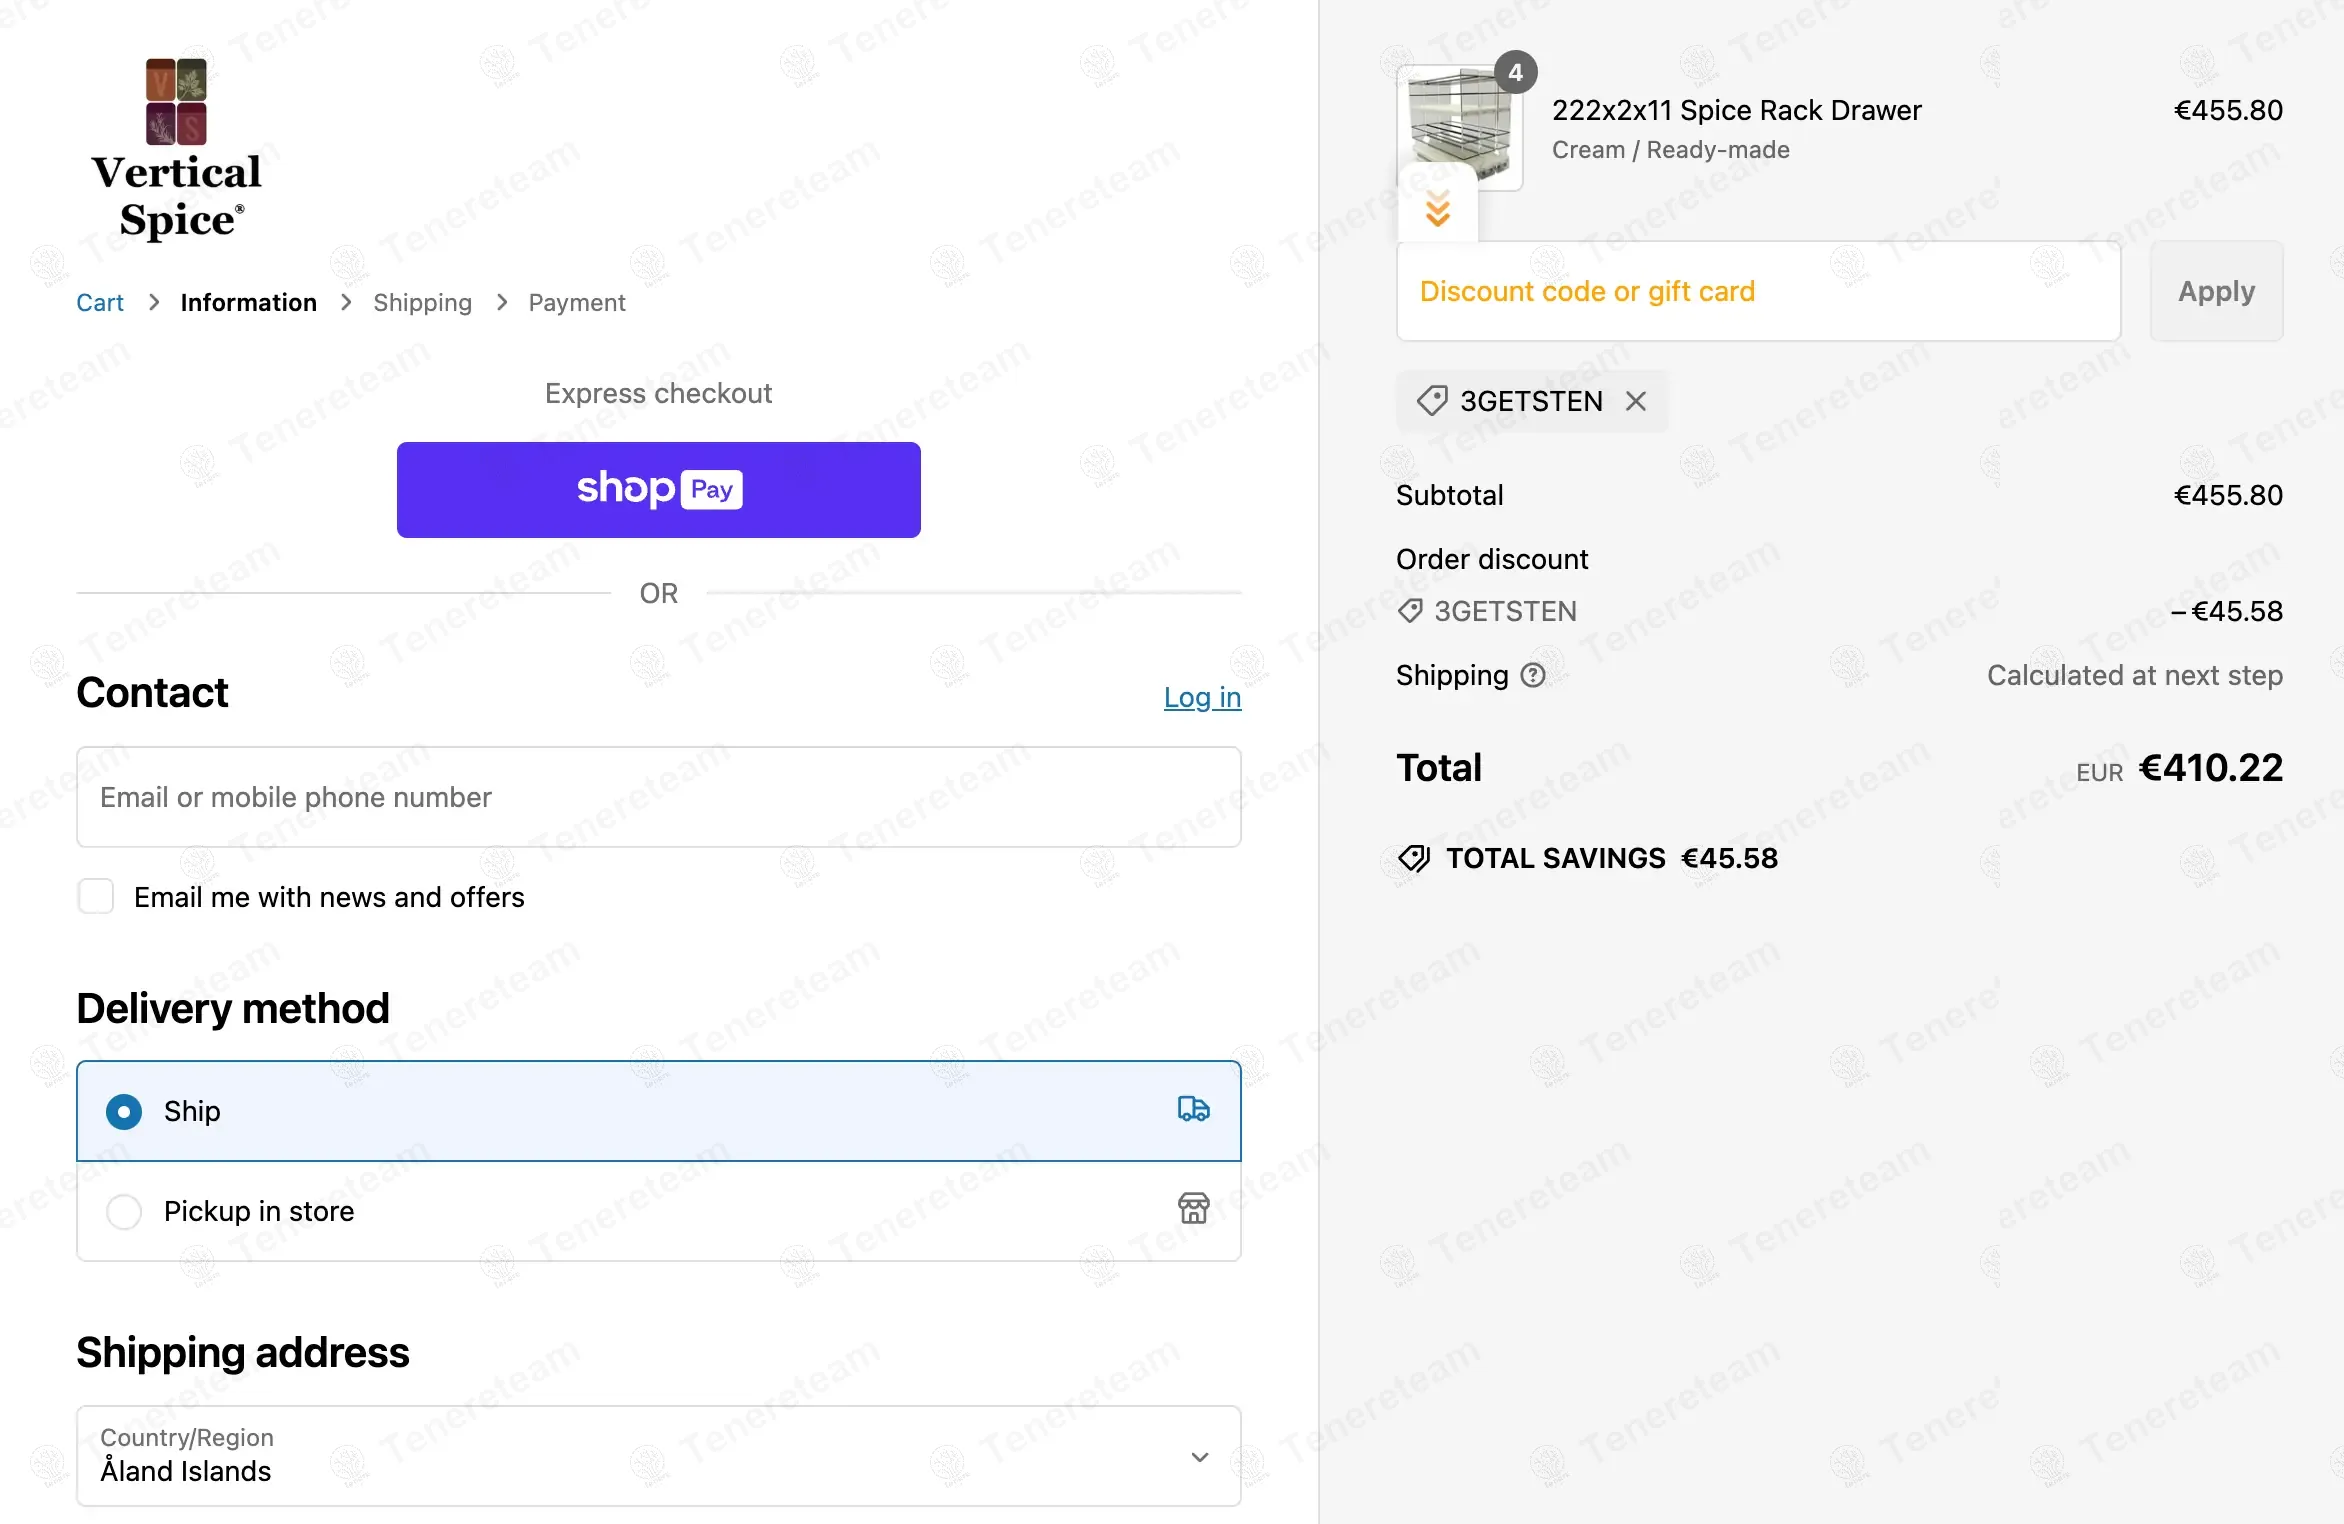Remove the 3GETSTEN discount code
This screenshot has width=2344, height=1524.
coord(1636,401)
